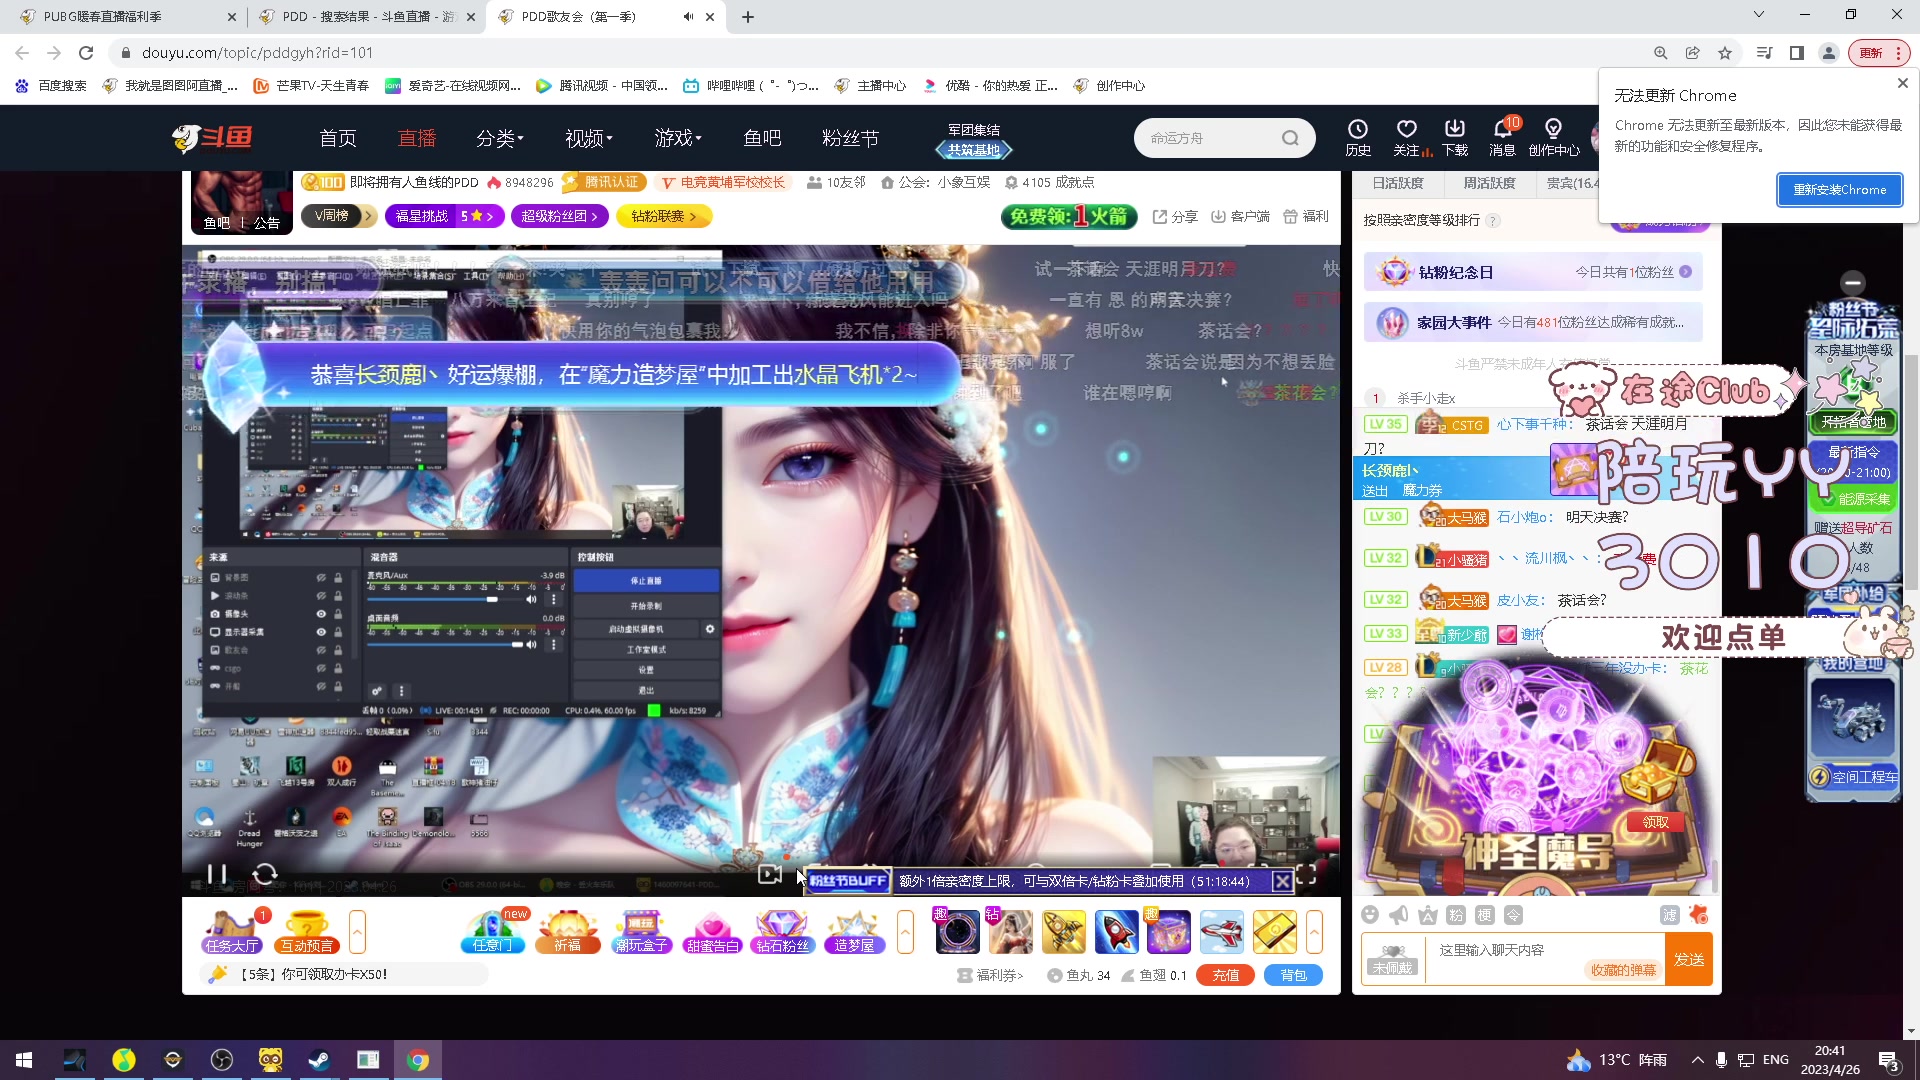Select the red-blue rocket gift
1920x1080 pixels.
click(x=1116, y=932)
